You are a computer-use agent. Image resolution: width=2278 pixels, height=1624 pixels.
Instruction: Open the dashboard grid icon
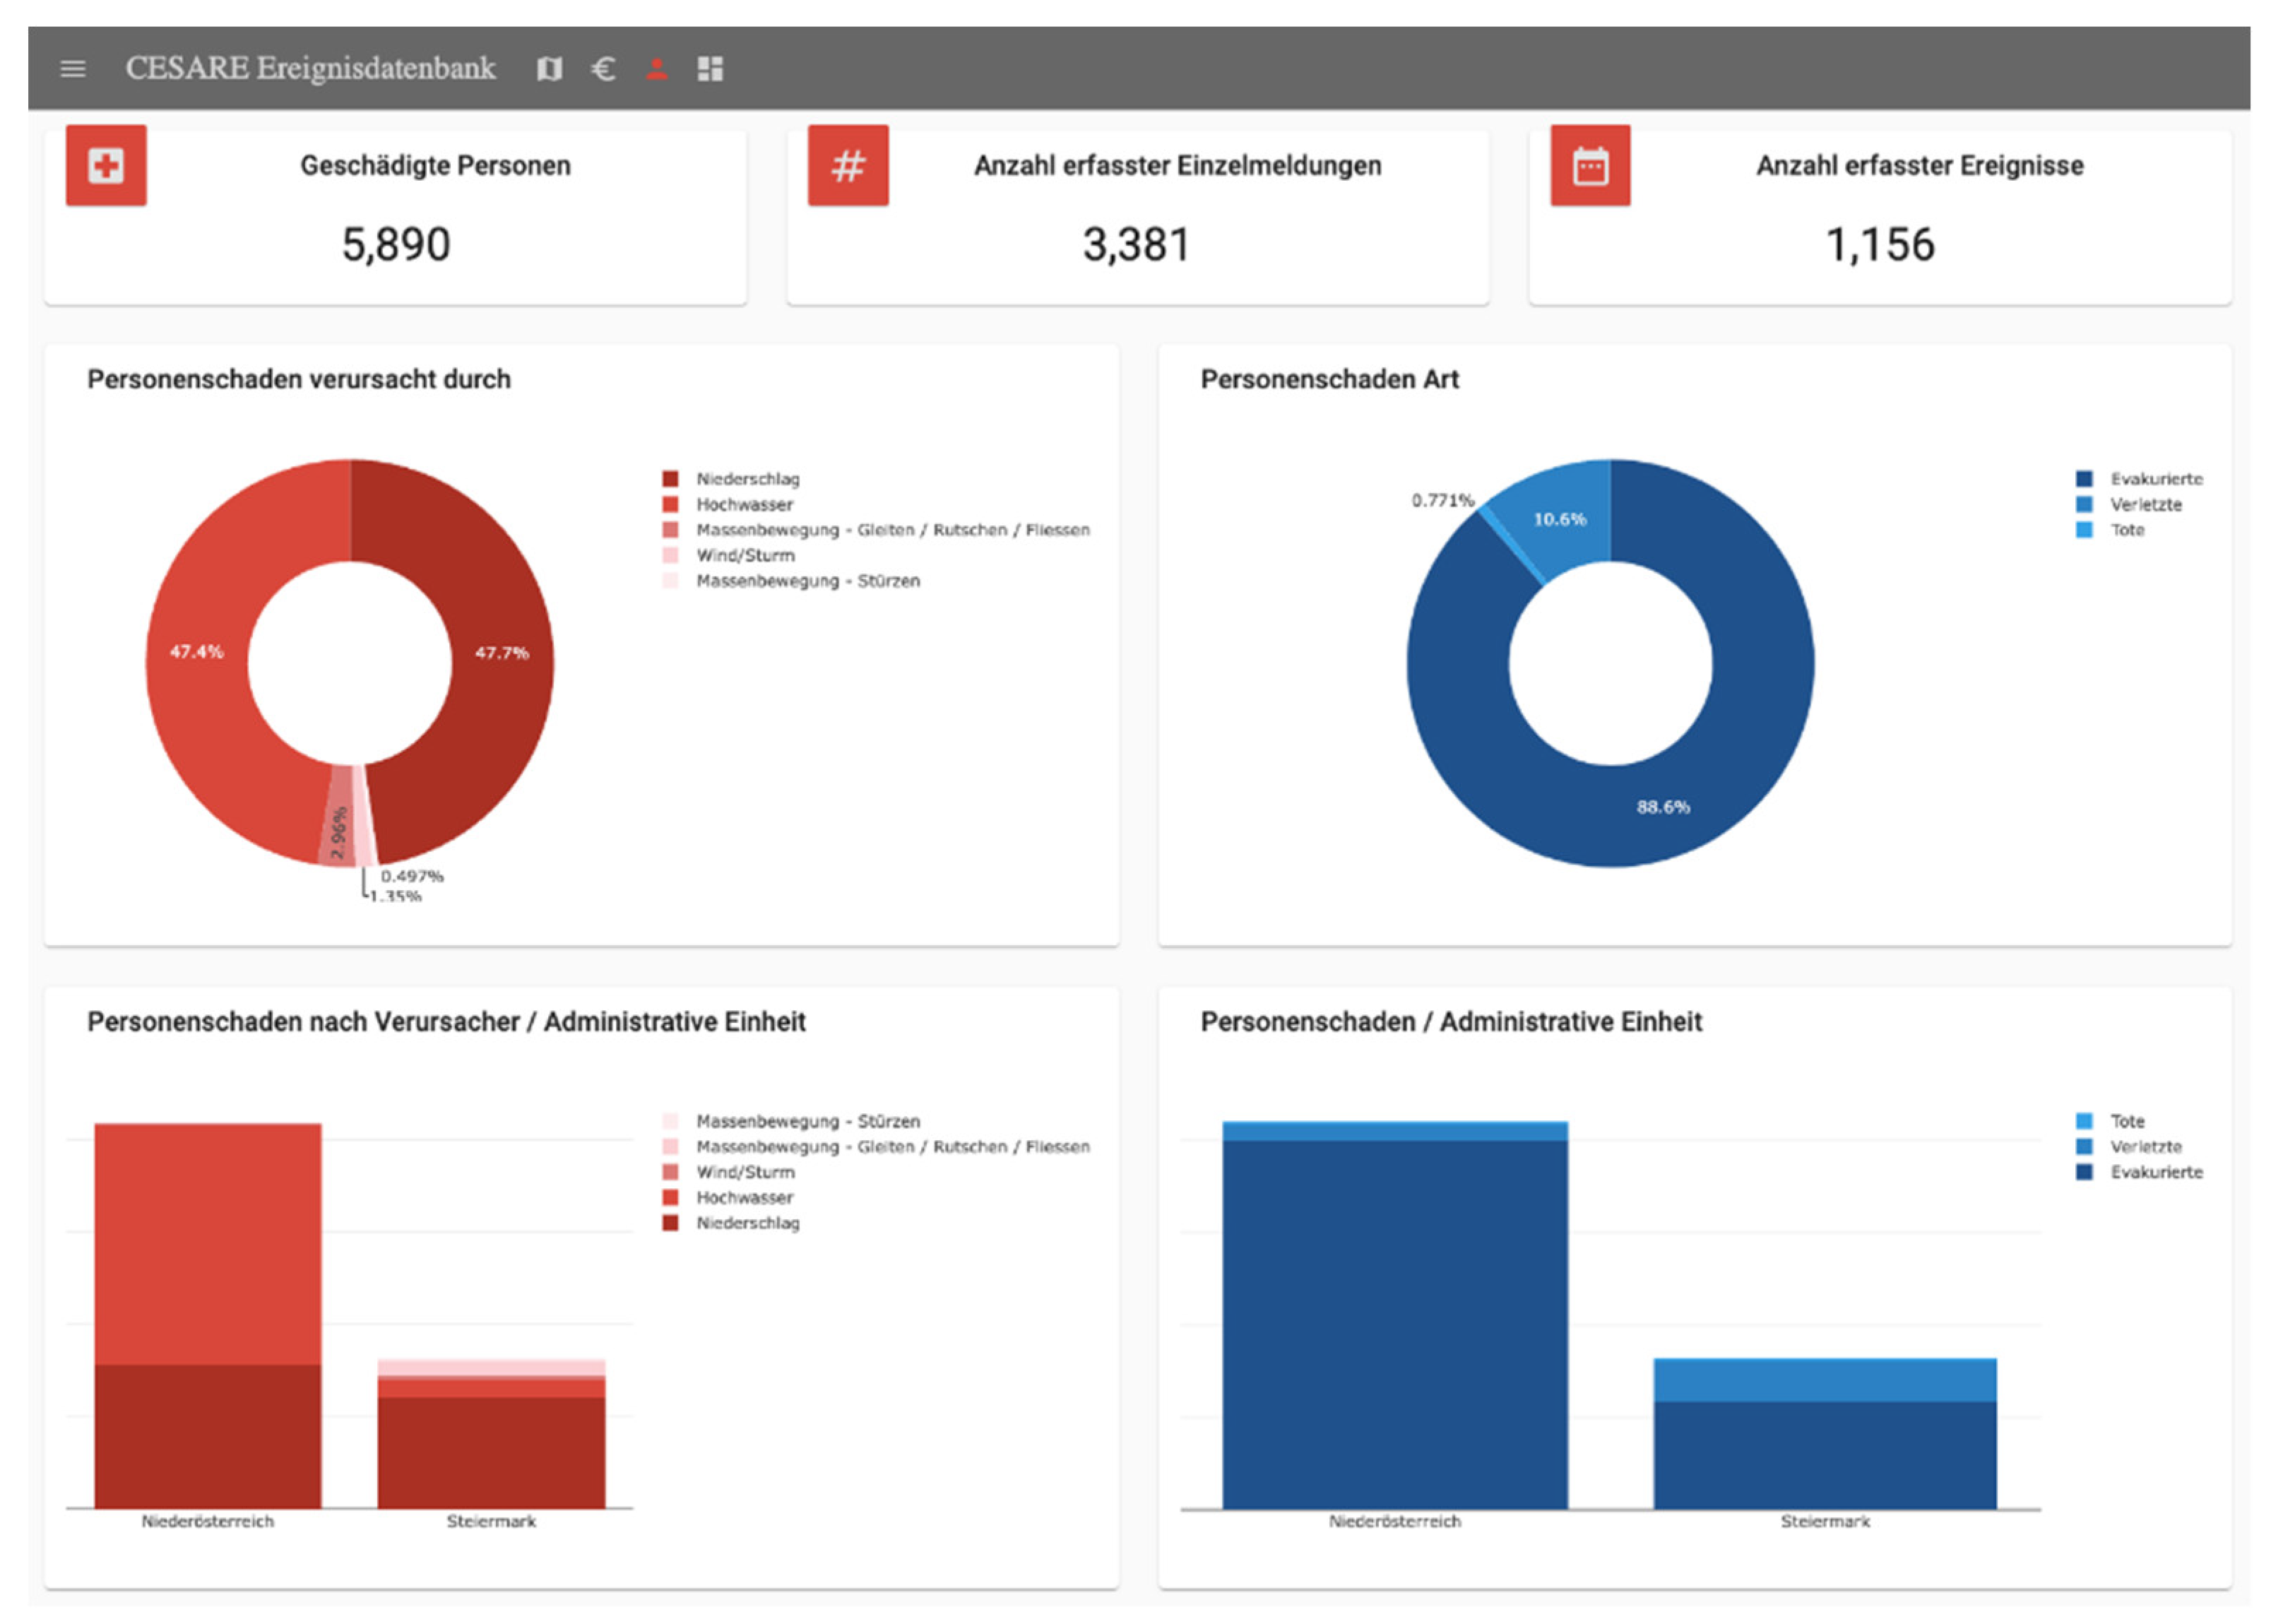tap(710, 69)
